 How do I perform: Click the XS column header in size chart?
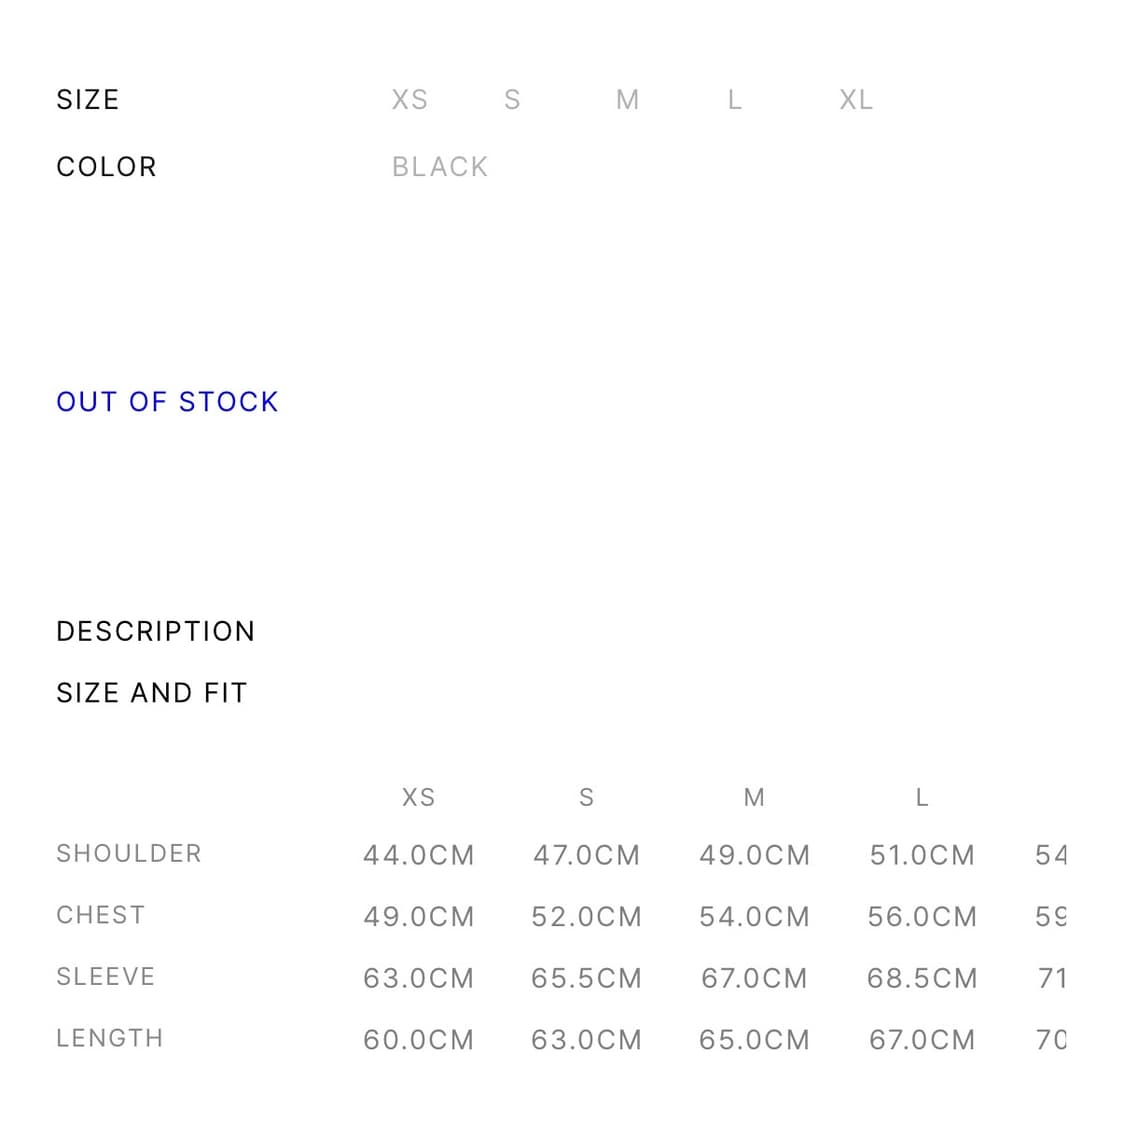[418, 798]
